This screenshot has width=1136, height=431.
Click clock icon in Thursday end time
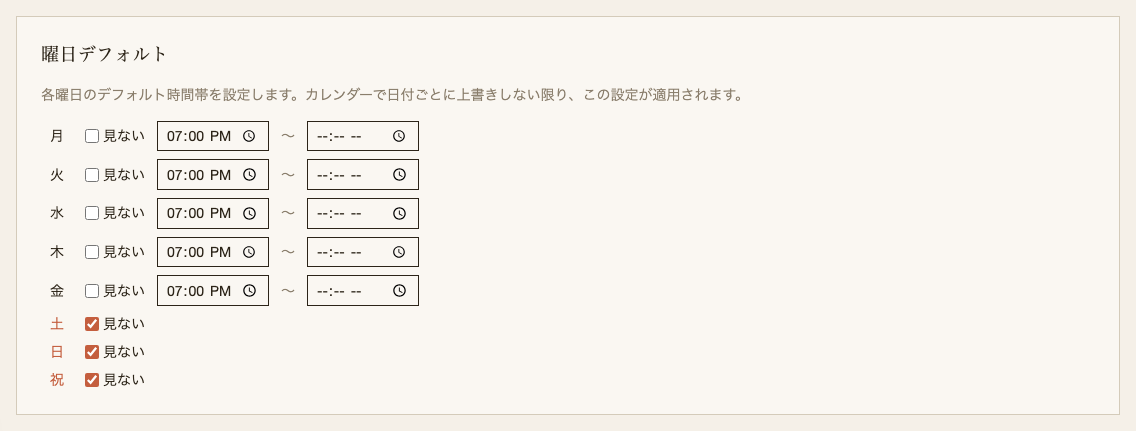399,252
